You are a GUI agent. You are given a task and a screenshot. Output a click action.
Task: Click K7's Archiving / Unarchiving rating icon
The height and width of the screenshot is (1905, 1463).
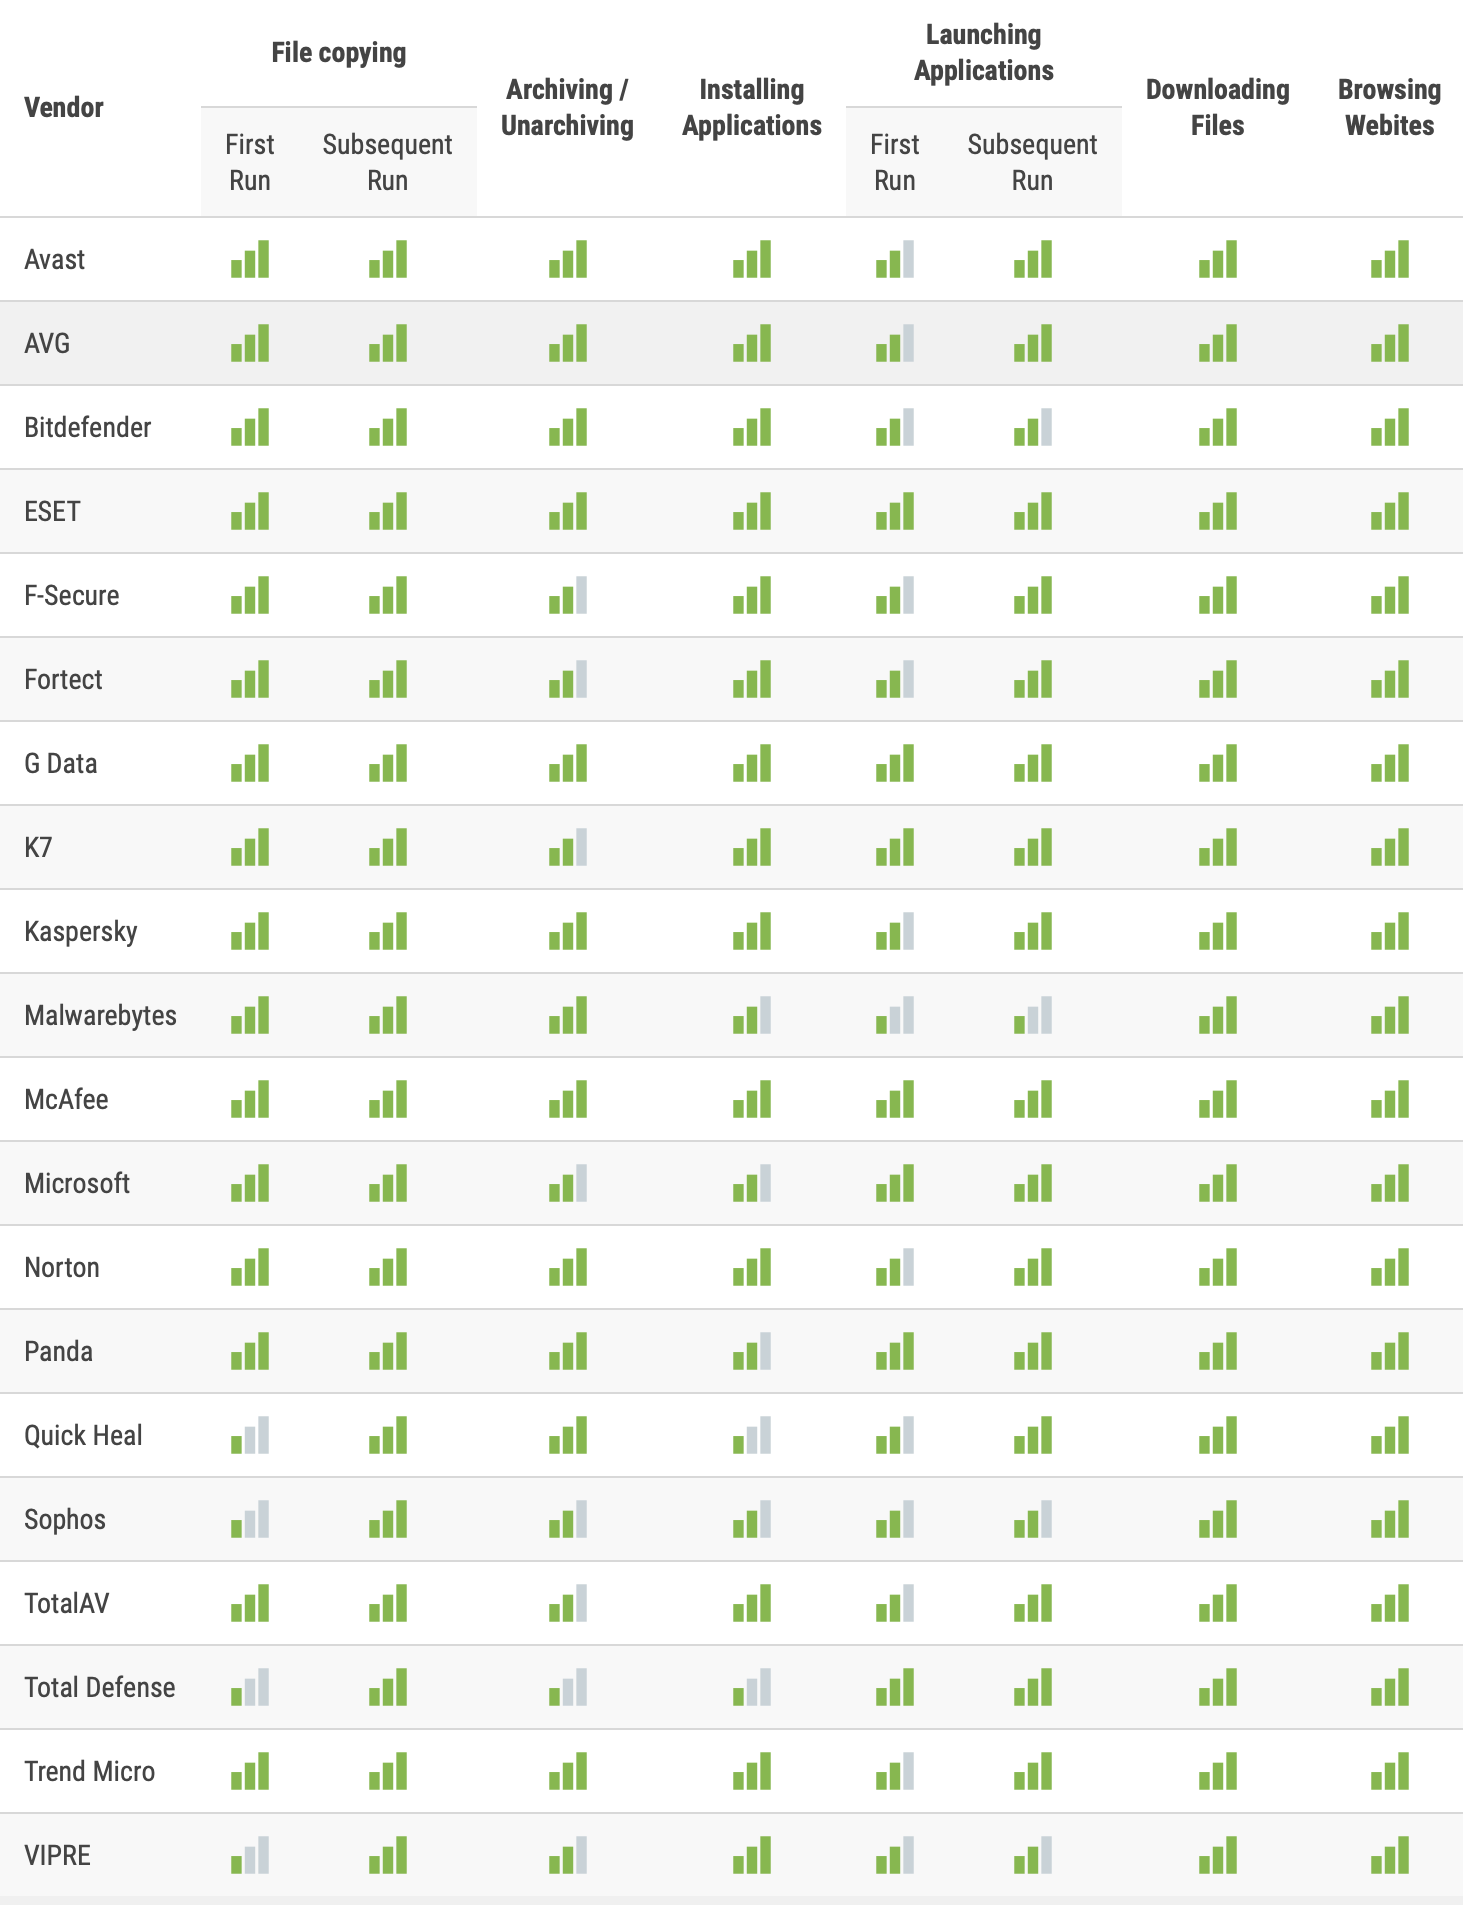point(568,847)
